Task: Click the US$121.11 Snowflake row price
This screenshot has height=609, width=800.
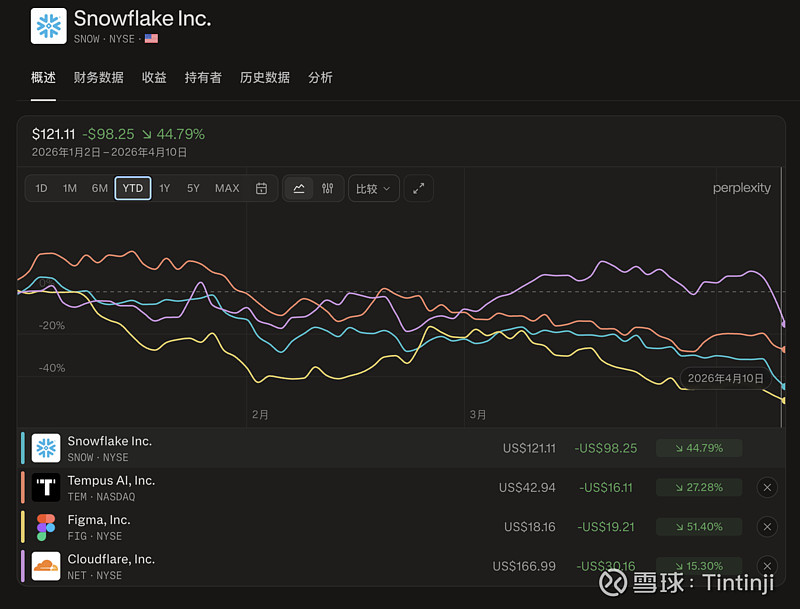Action: (x=529, y=448)
